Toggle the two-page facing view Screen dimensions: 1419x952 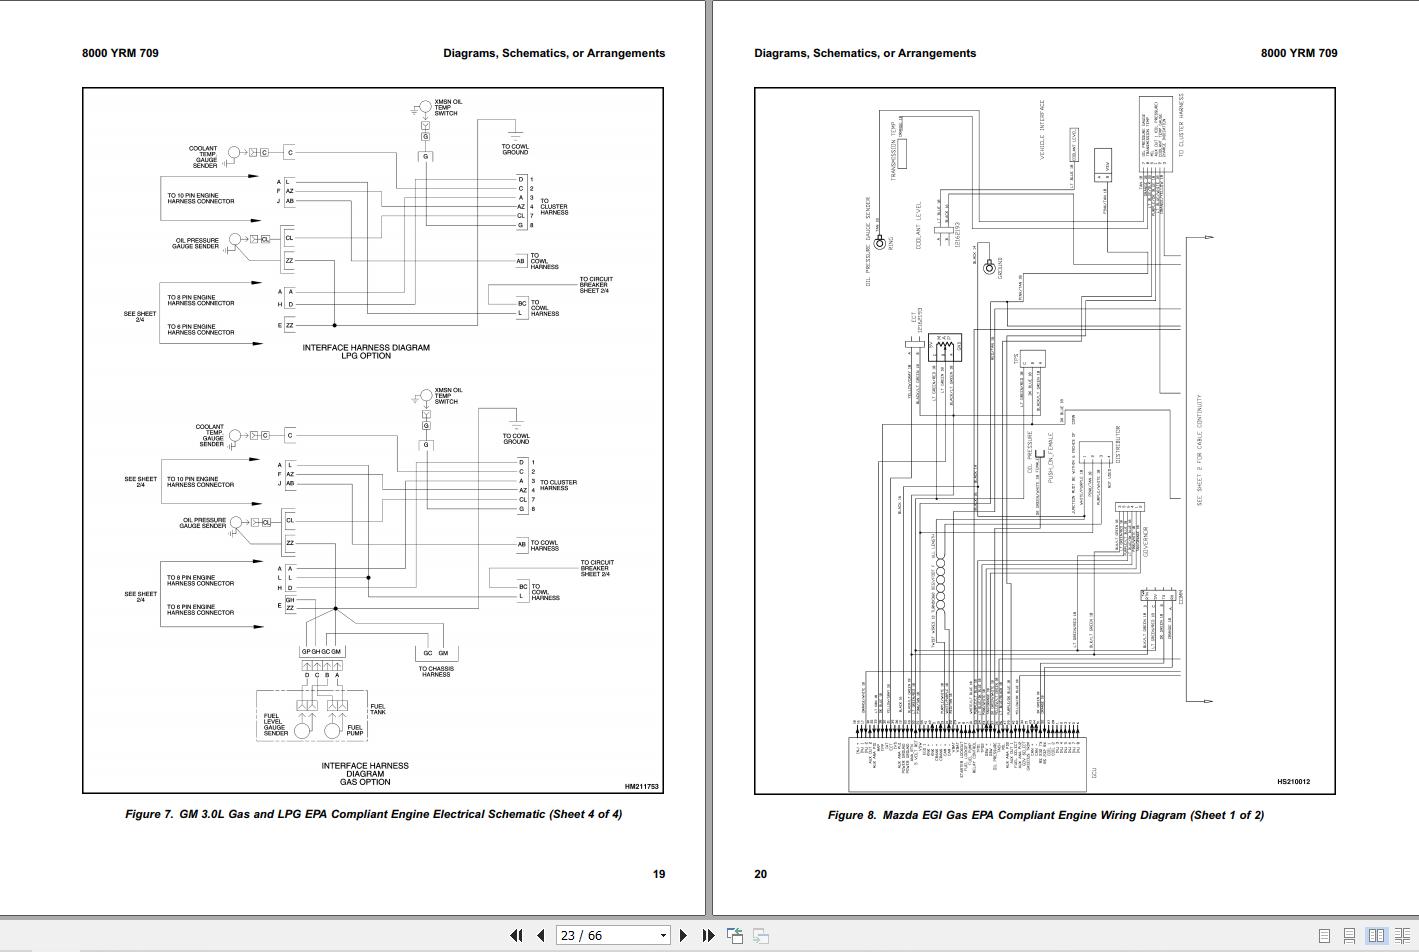coord(1376,936)
